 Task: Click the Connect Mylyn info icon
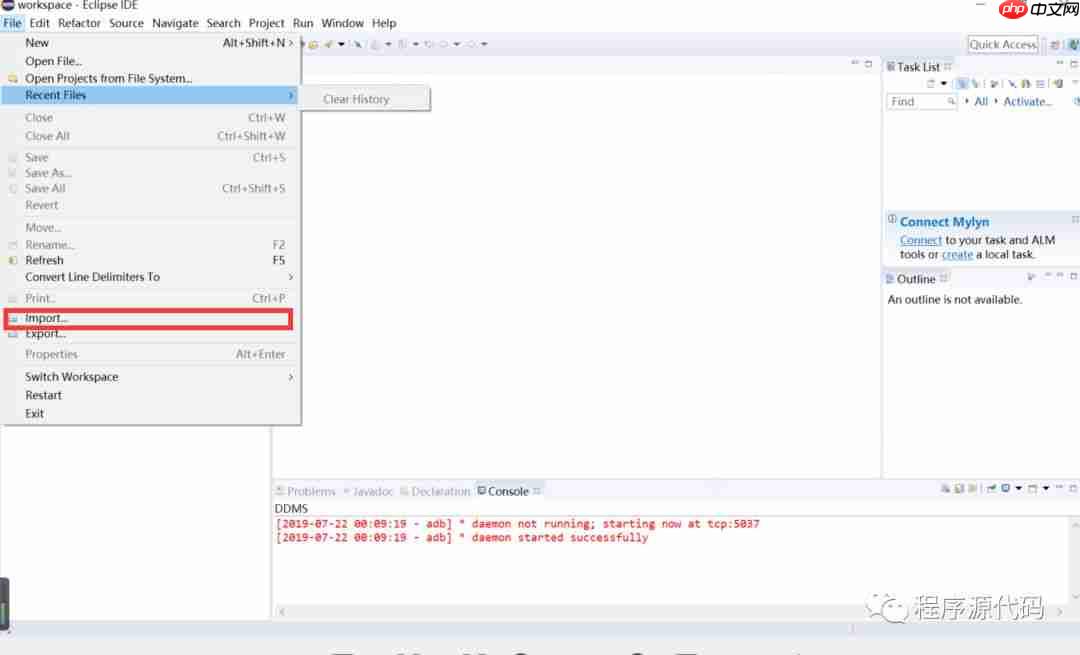(x=892, y=219)
